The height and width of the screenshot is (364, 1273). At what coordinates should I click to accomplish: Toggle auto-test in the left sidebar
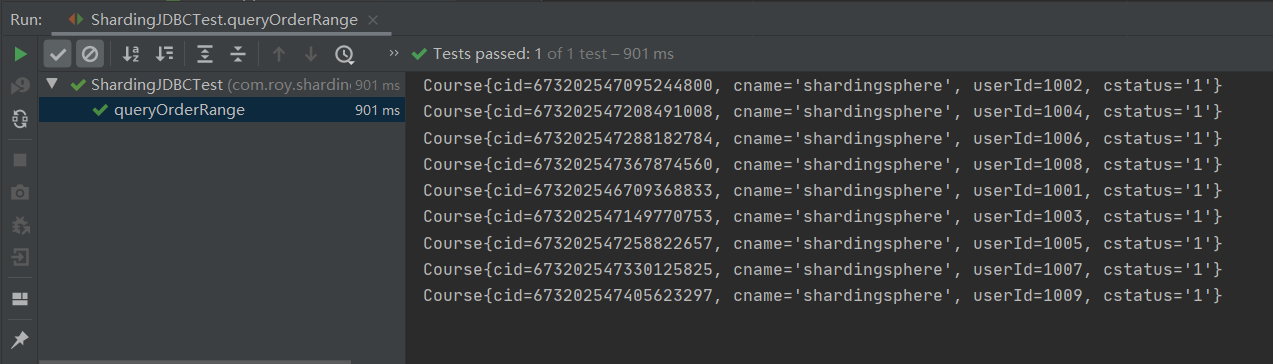click(20, 118)
